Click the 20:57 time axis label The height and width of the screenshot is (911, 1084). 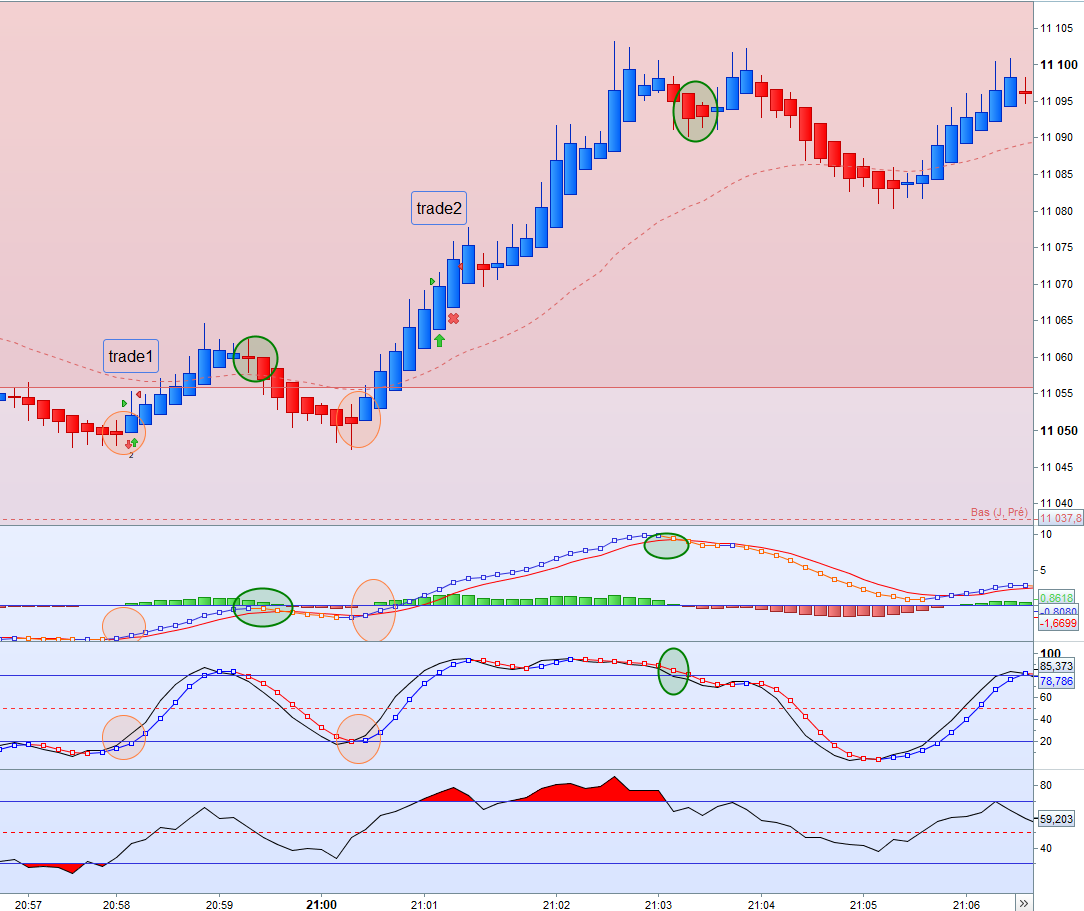[28, 905]
